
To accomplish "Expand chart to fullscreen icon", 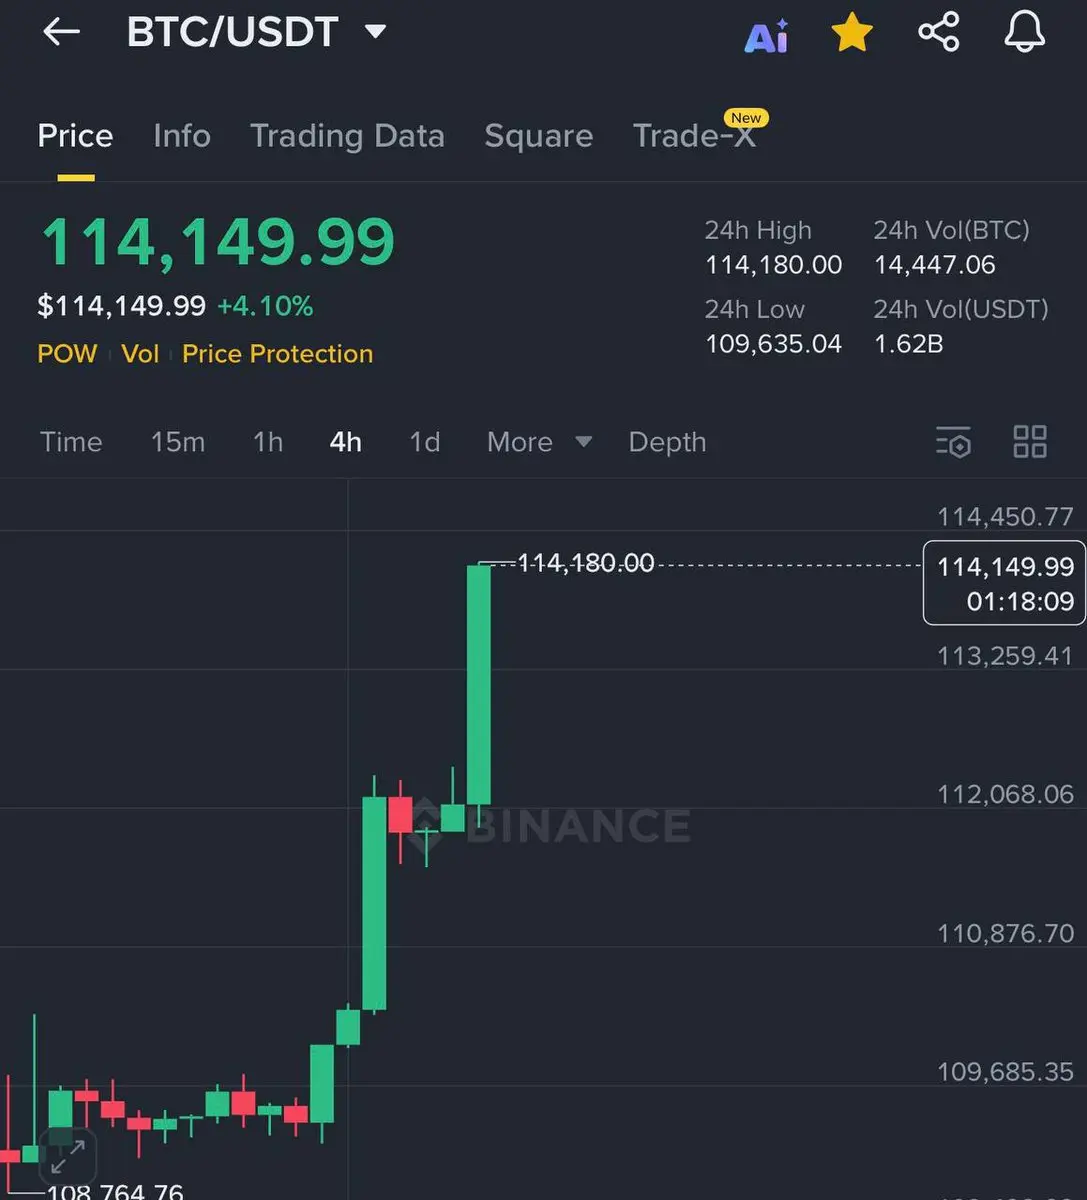I will point(68,1158).
